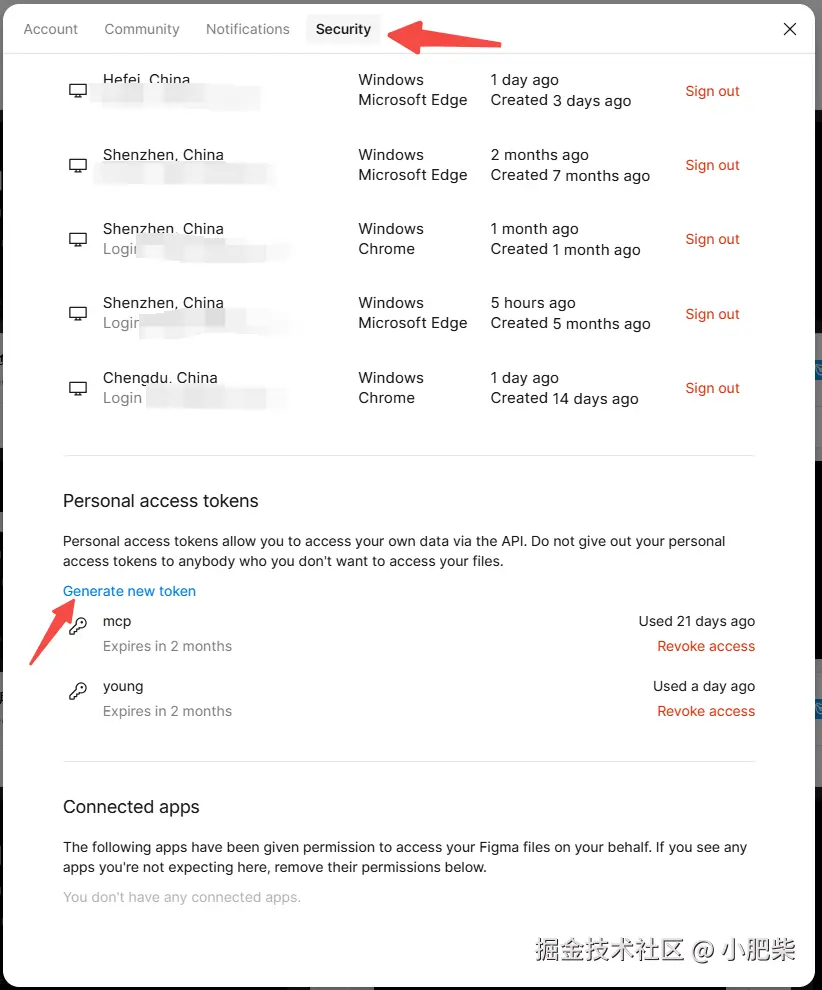This screenshot has width=822, height=990.
Task: Click the desktop icon for first Shenzhen session
Action: (77, 165)
